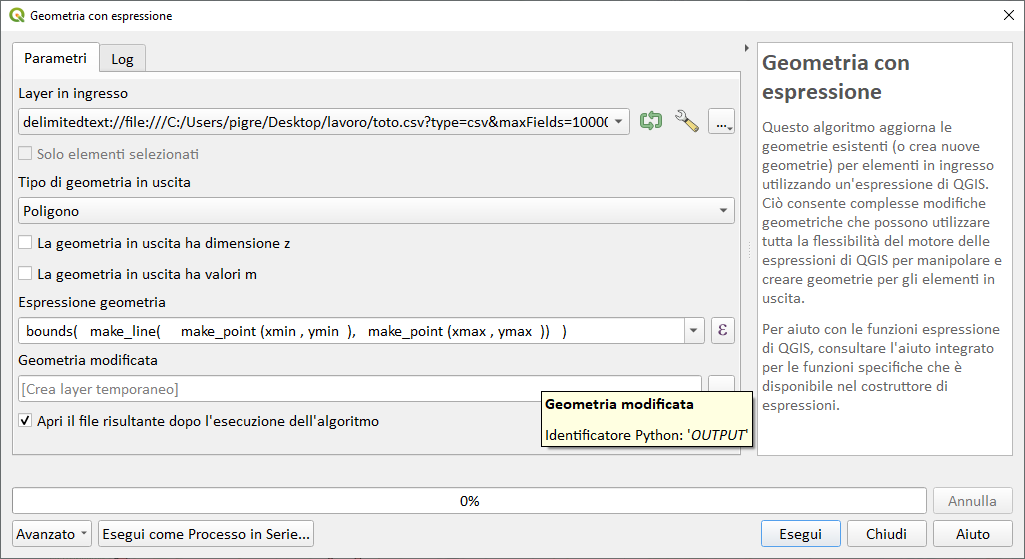Image resolution: width=1025 pixels, height=559 pixels.
Task: Click the 0% progress bar
Action: (469, 501)
